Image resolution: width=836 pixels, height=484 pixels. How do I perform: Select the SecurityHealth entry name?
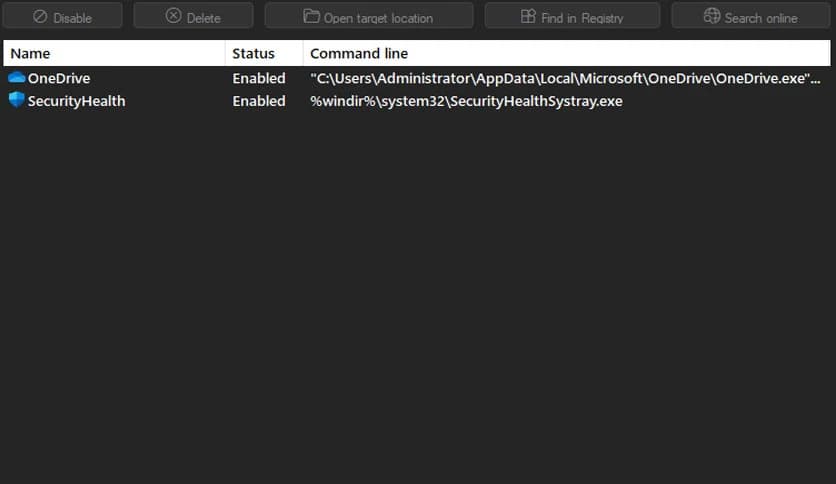[76, 101]
